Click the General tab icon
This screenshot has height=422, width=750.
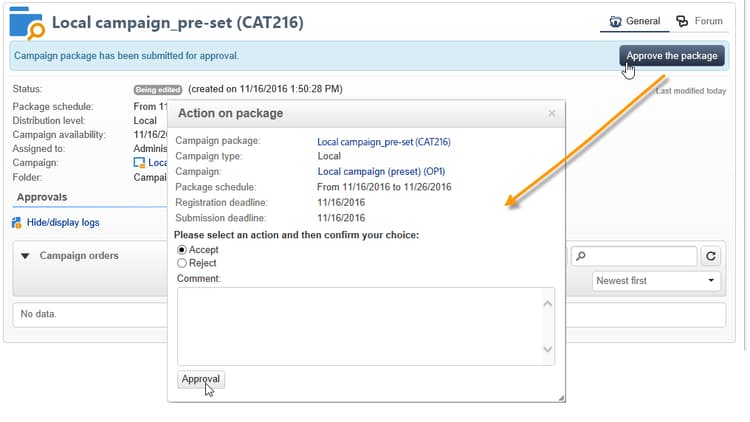(617, 21)
